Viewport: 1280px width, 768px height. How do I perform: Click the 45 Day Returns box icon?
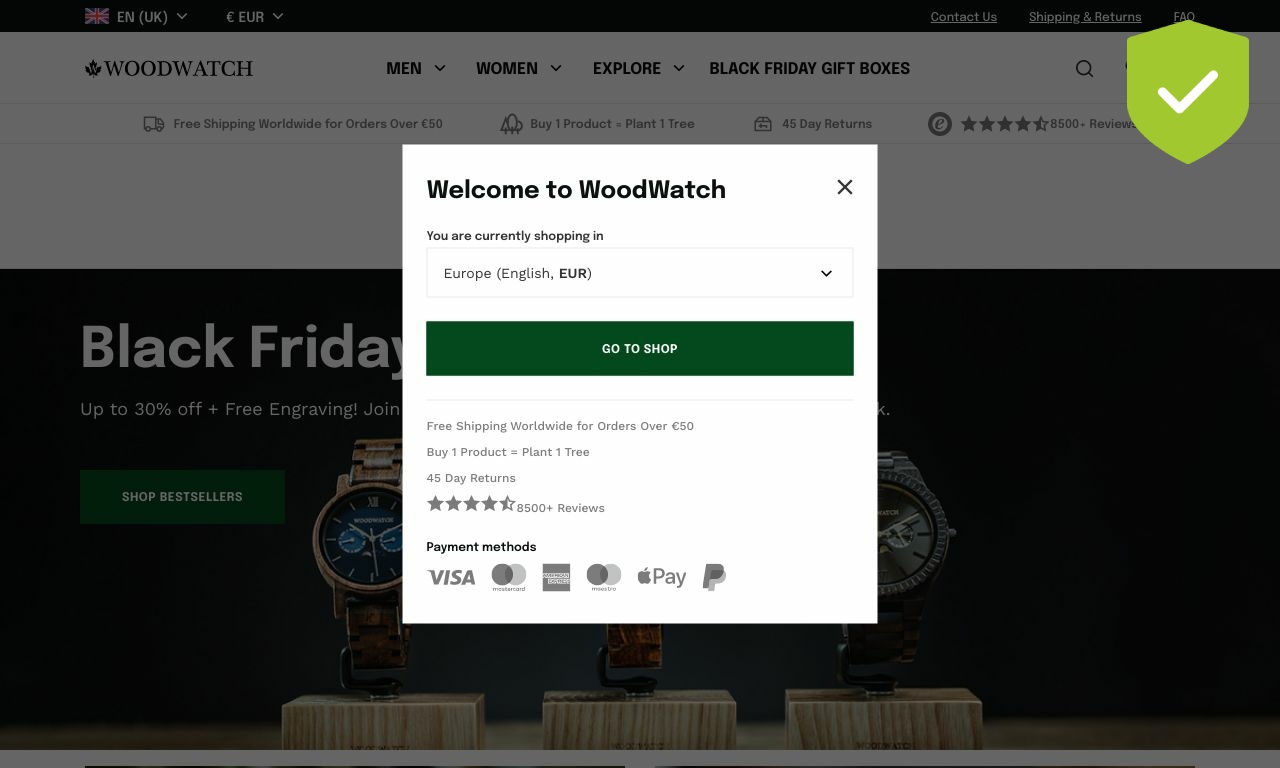(x=763, y=124)
